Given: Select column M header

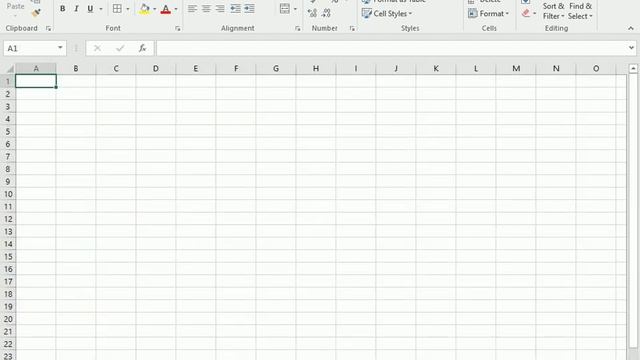Looking at the screenshot, I should click(x=516, y=69).
